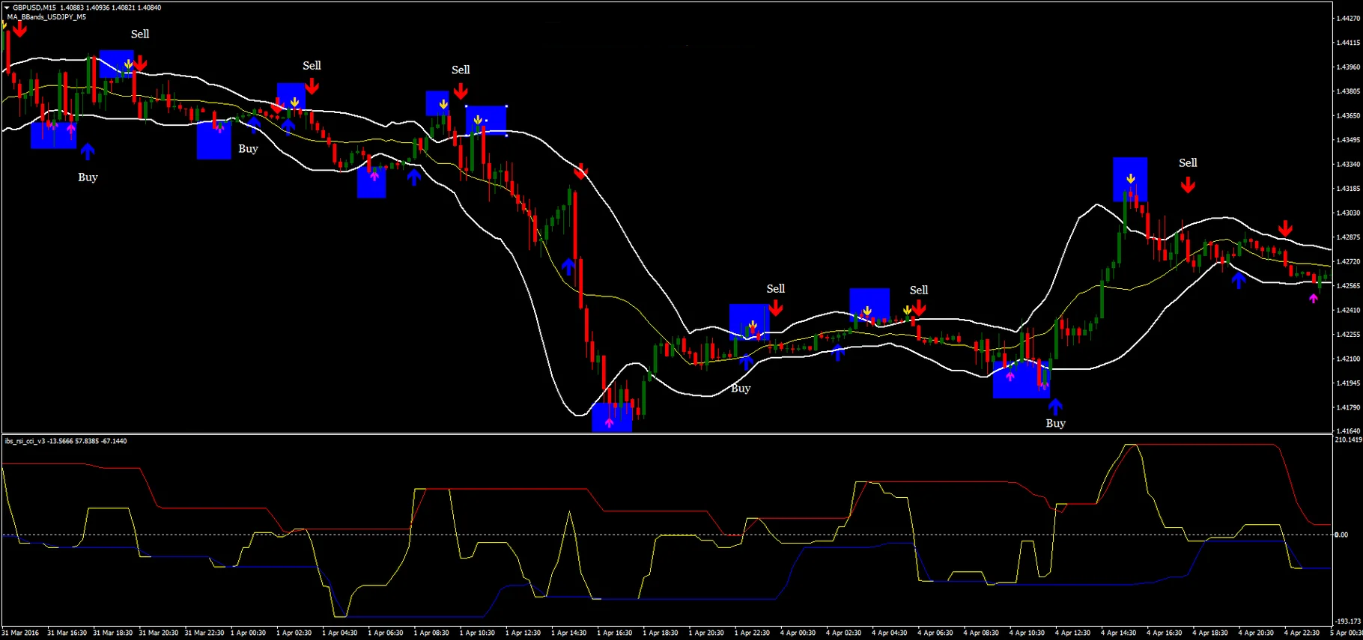Select the MA_BBands_USDJPY_M5 indicator label

pyautogui.click(x=46, y=17)
